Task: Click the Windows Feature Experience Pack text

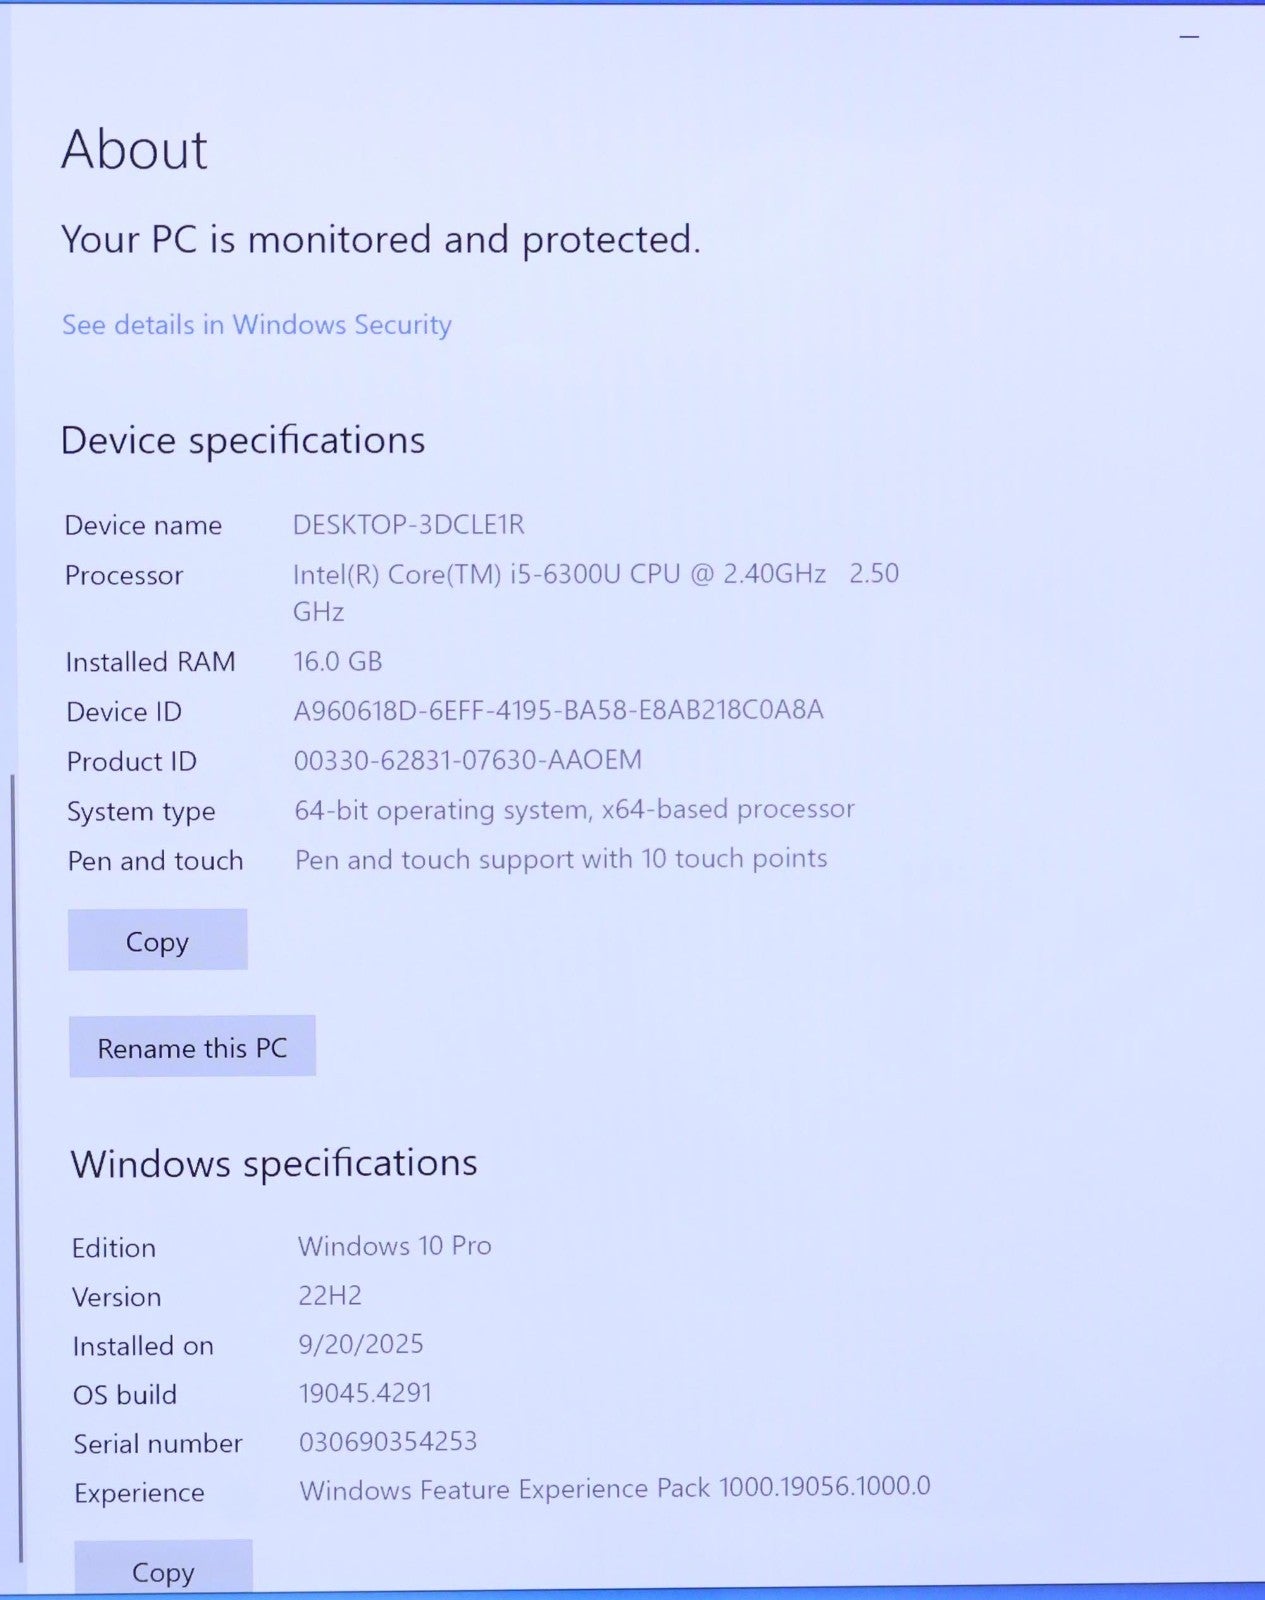Action: (614, 1489)
